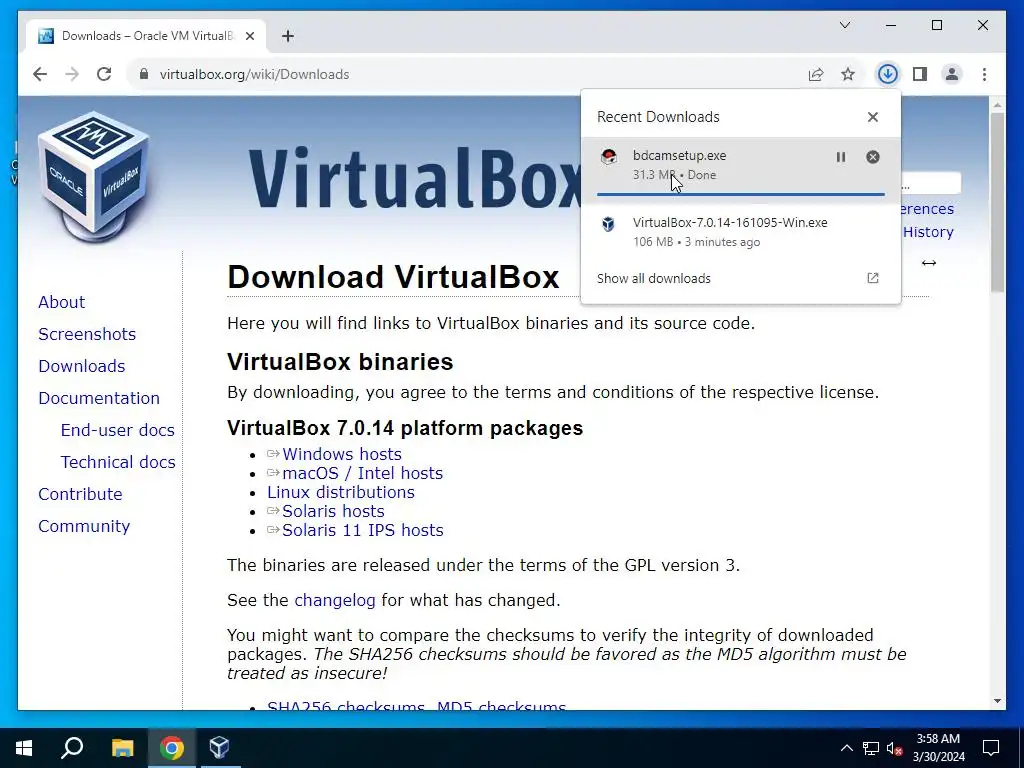Click the VirtualBox taskbar icon
Screen dimensions: 1024x768
(219, 746)
